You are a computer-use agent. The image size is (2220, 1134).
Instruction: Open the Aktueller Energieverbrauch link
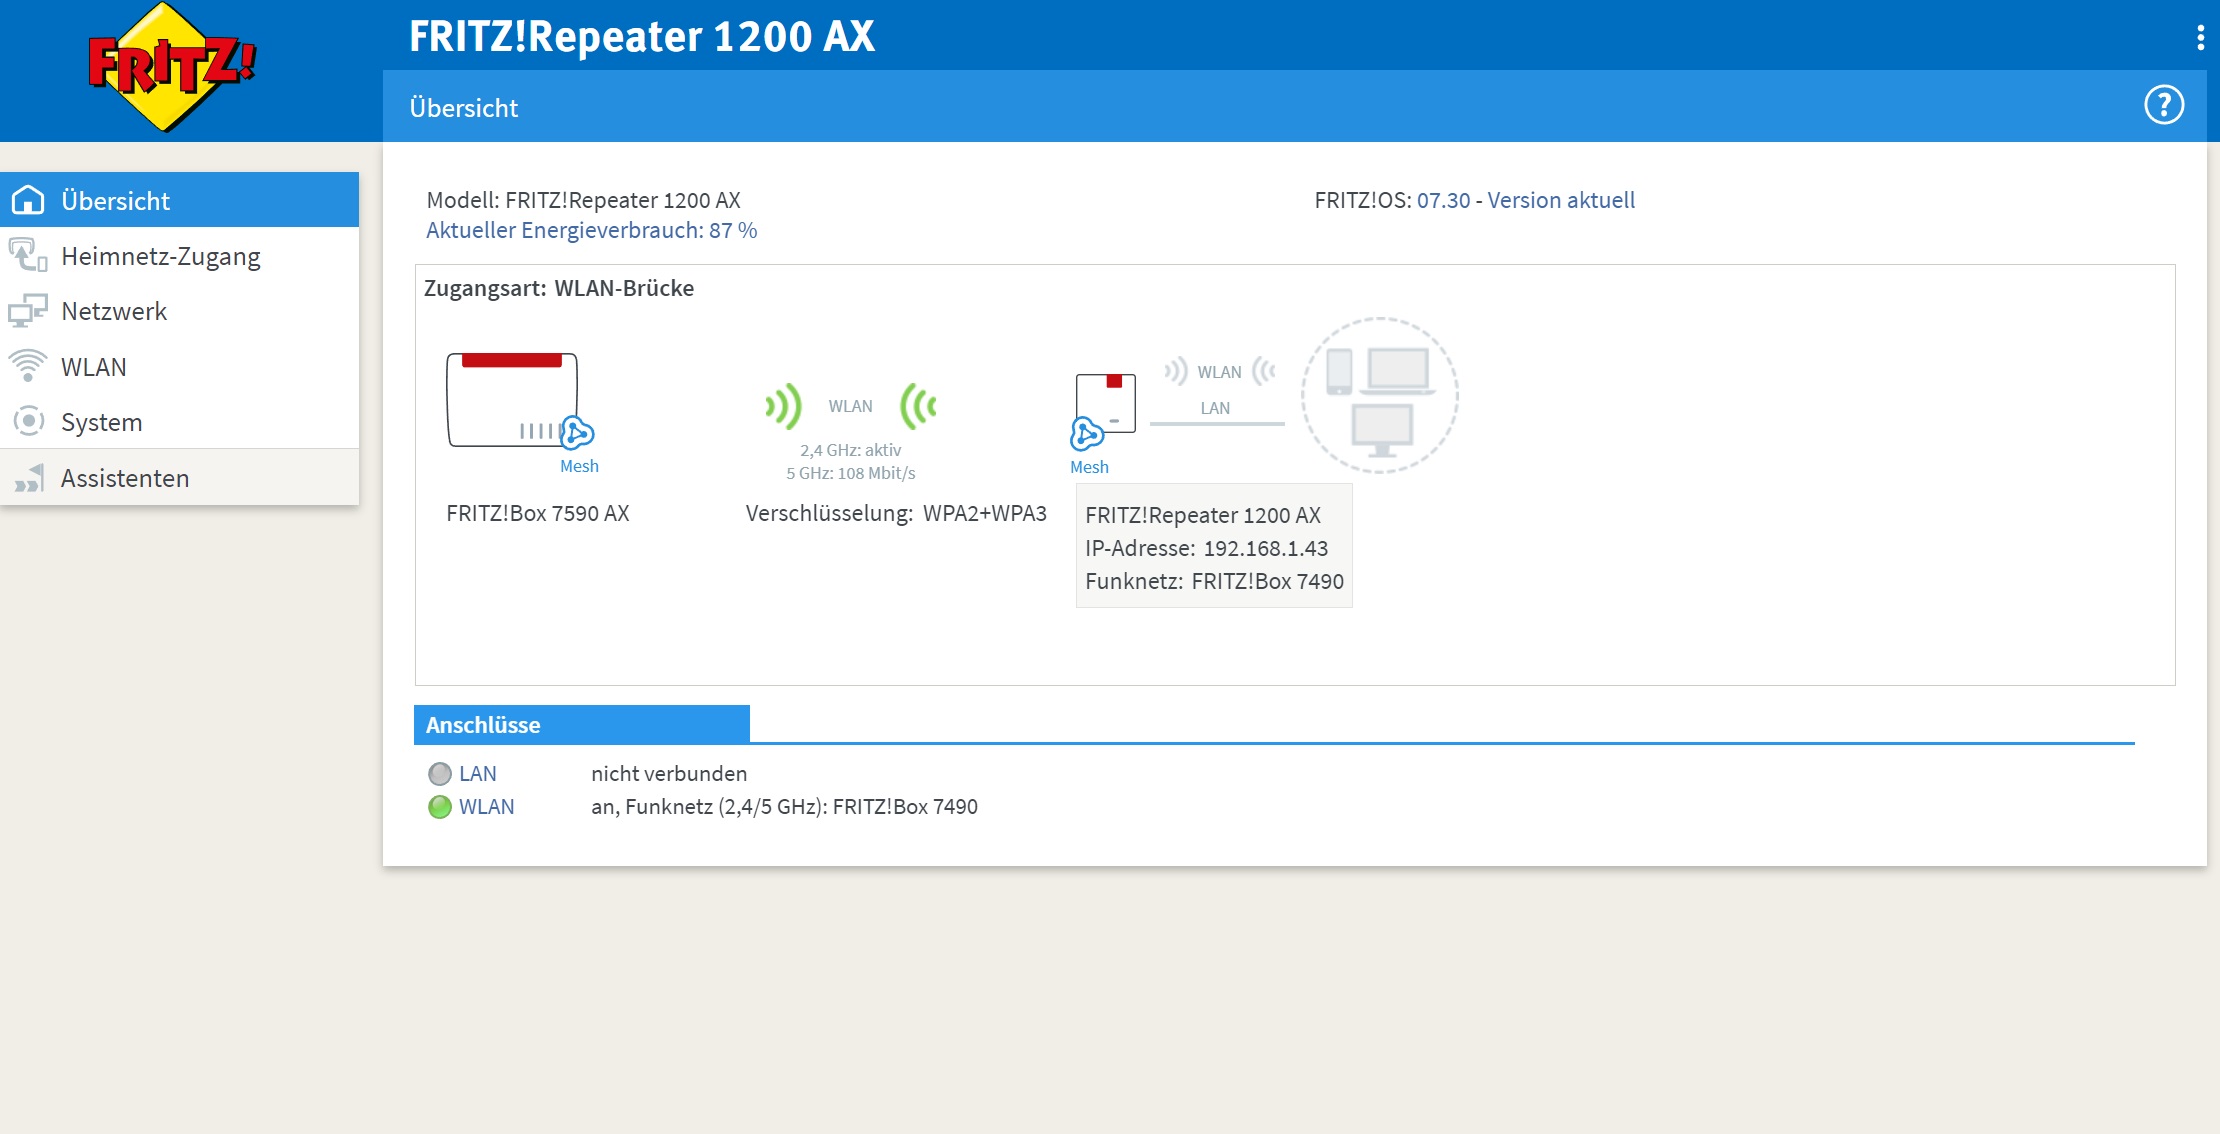tap(591, 231)
